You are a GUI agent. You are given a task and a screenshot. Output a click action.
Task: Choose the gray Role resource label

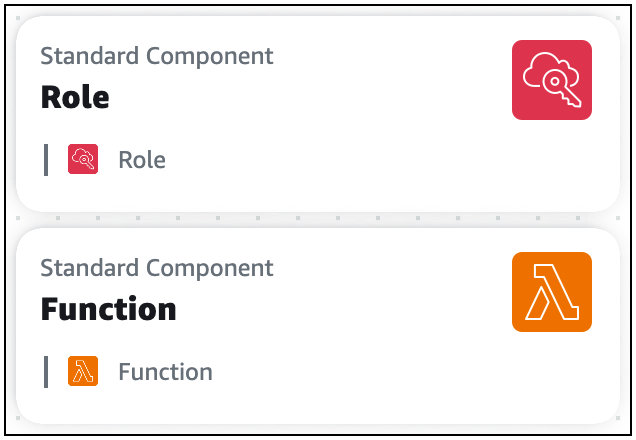click(x=142, y=160)
